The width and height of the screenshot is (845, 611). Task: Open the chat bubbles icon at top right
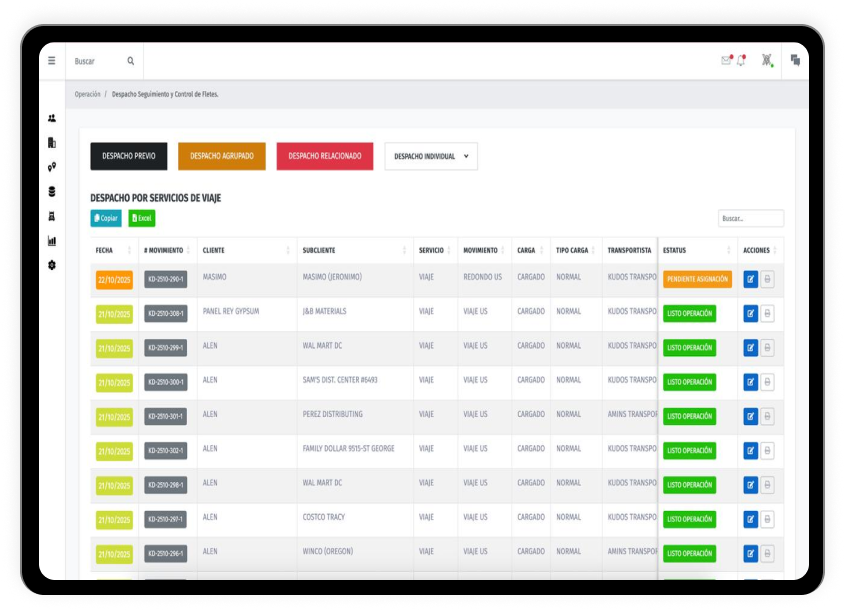click(x=795, y=61)
